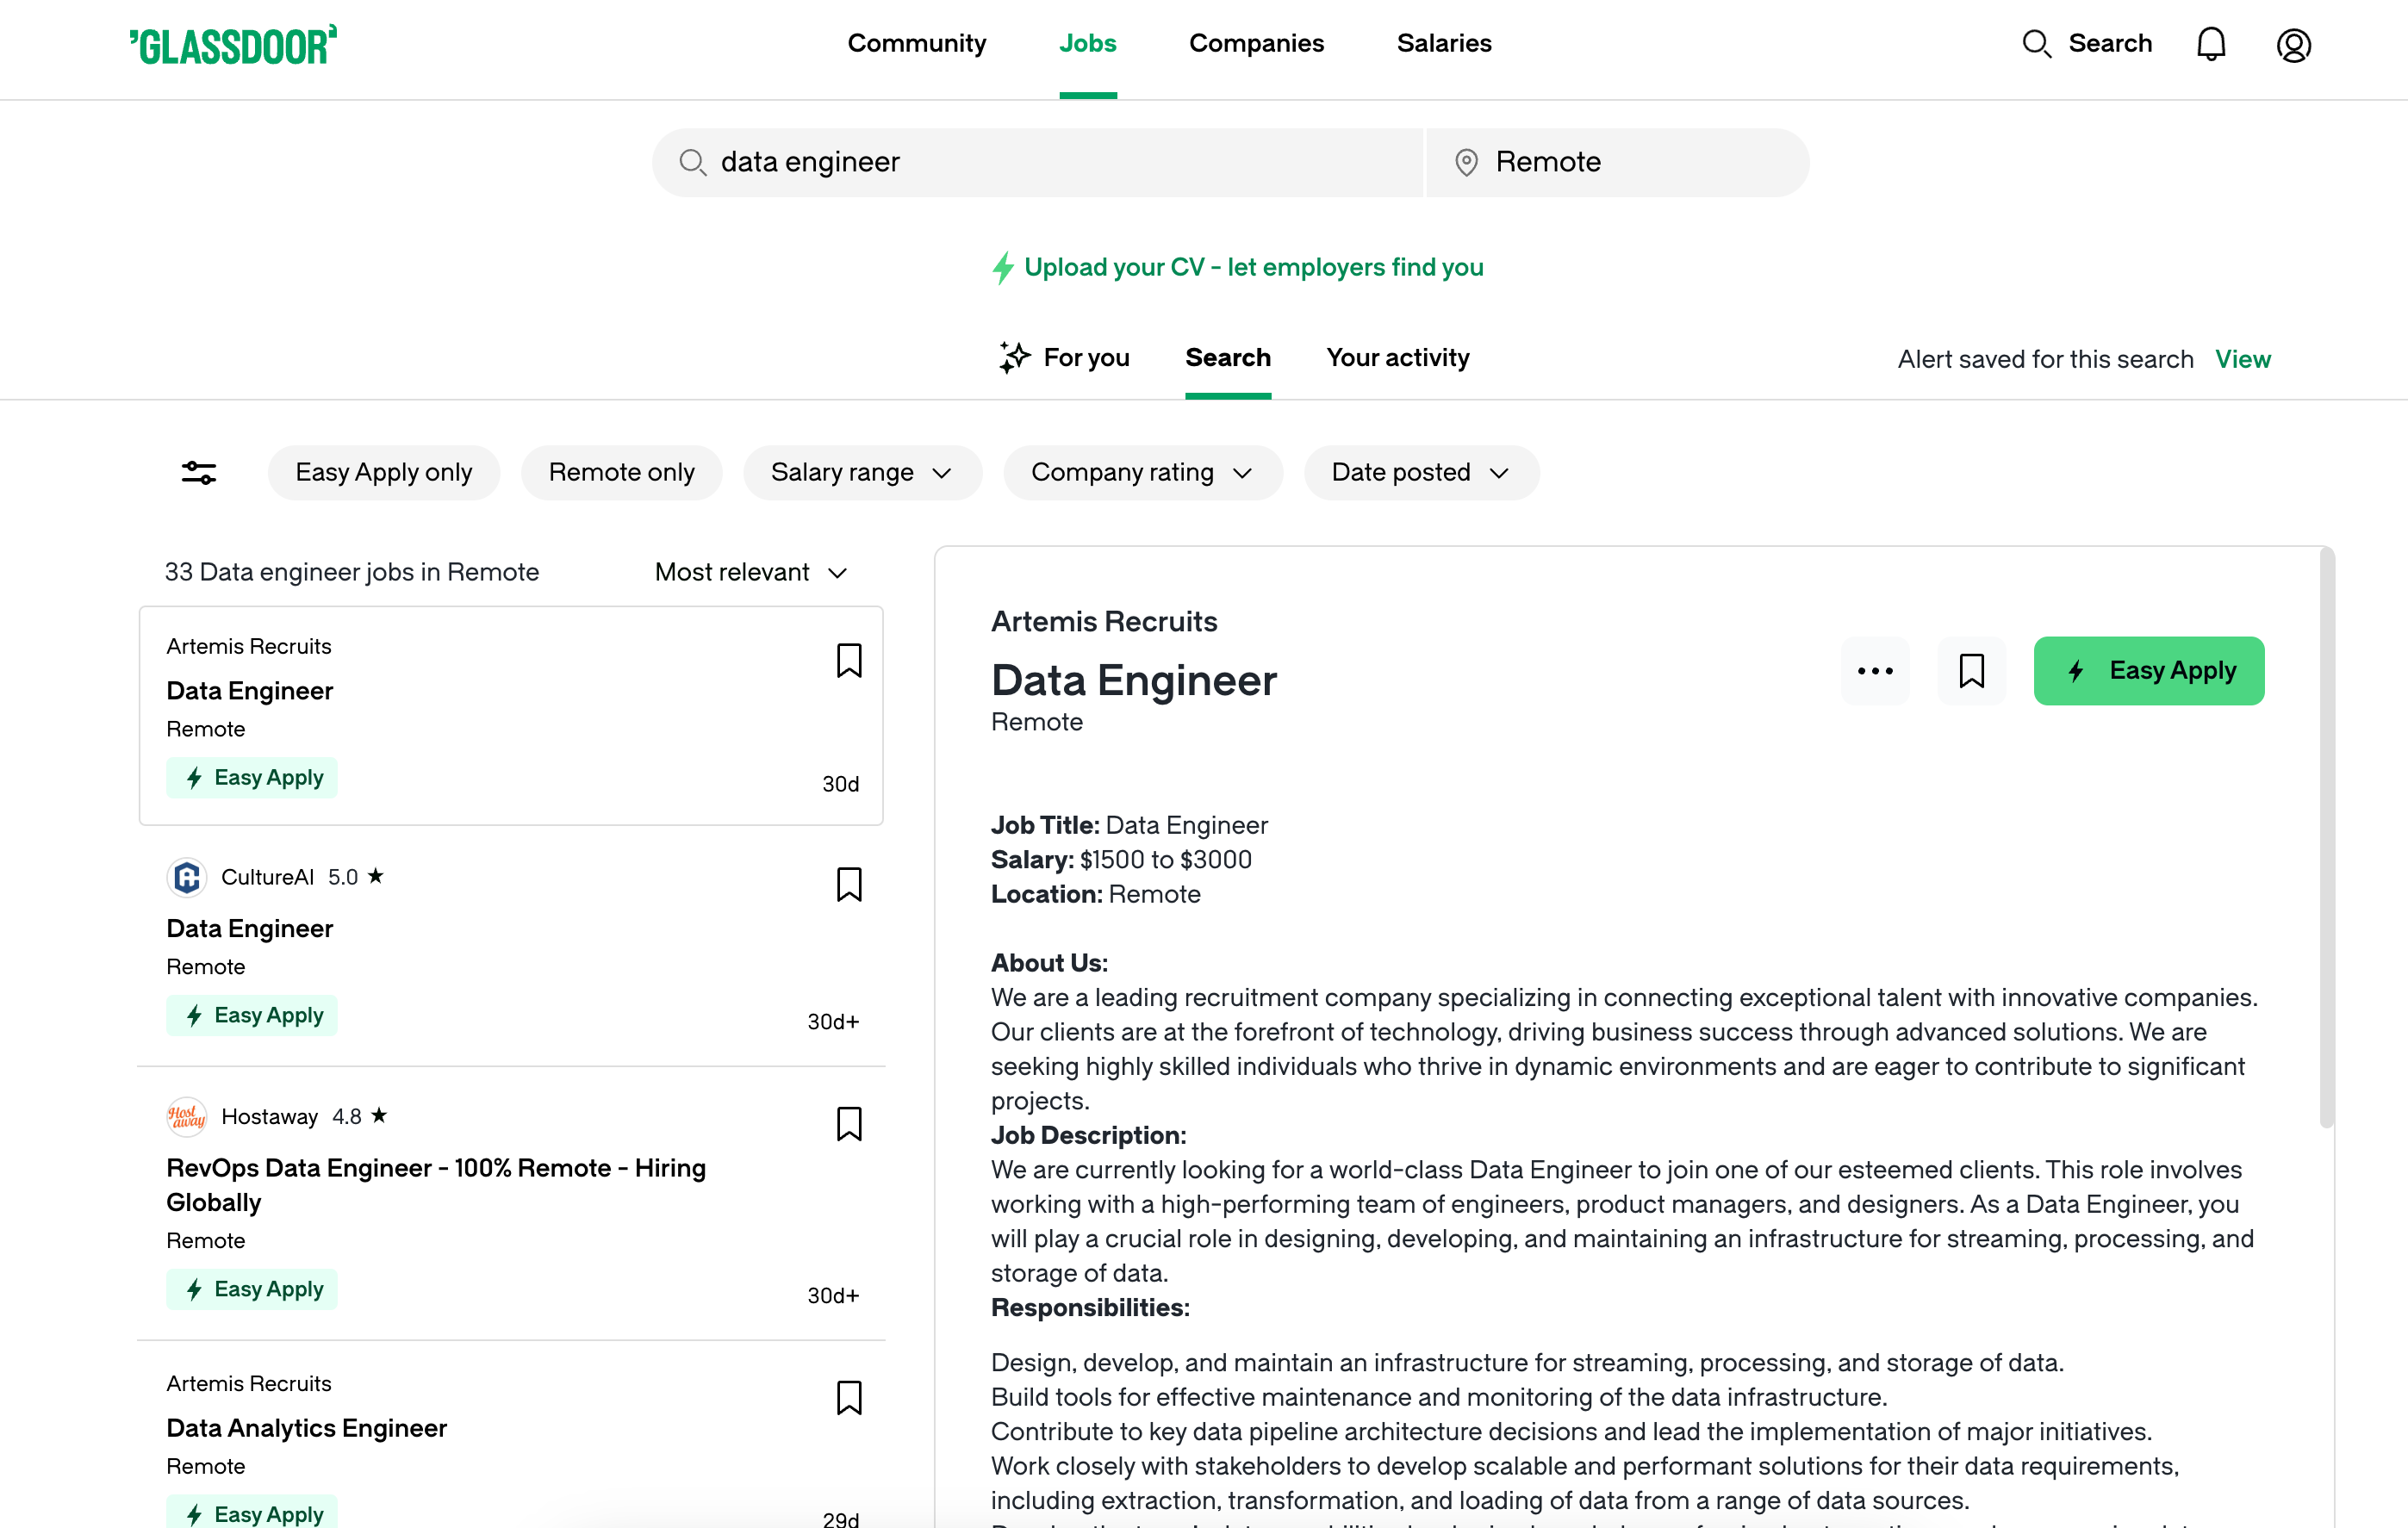Save the Data Analytics Engineer listing
Screen dimensions: 2408x1528
848,1397
